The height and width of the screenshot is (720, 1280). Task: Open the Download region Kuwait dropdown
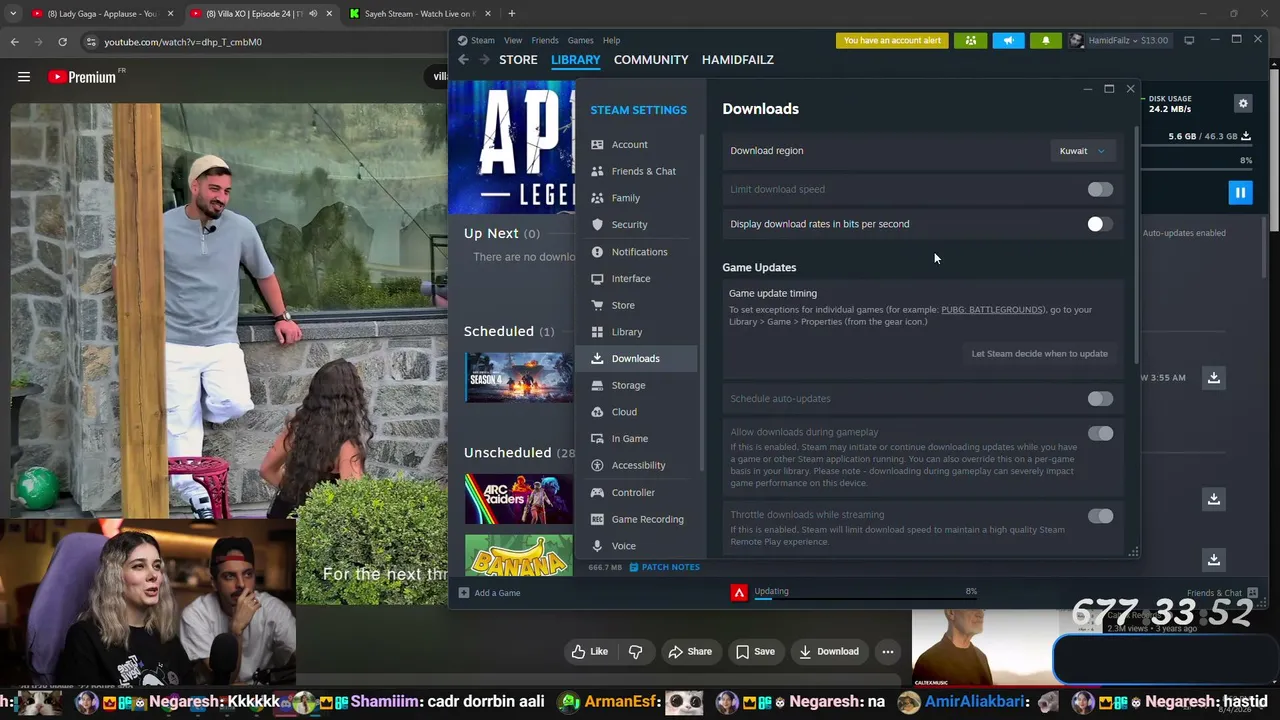pos(1082,151)
